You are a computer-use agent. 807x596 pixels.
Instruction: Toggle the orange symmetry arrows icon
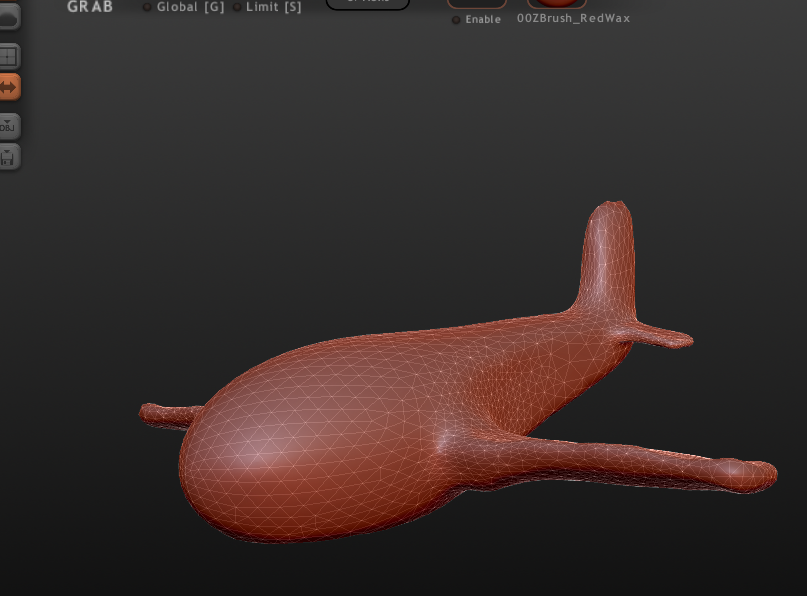(x=9, y=86)
